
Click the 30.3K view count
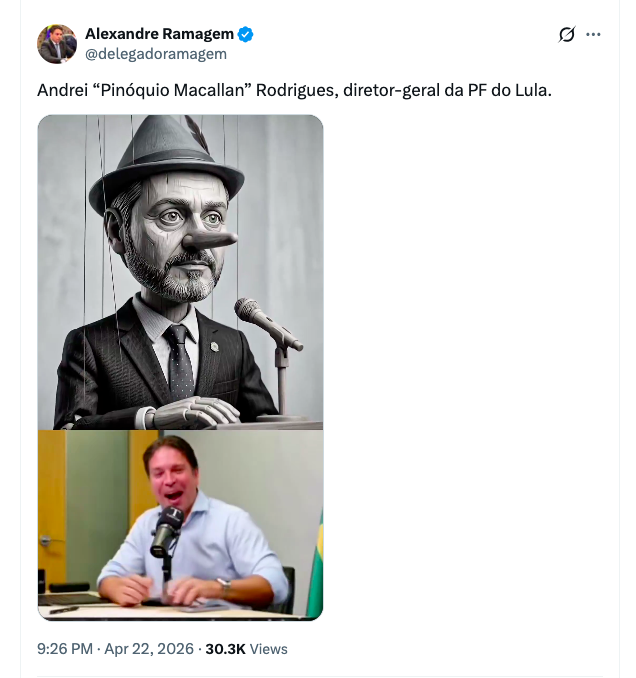(225, 649)
